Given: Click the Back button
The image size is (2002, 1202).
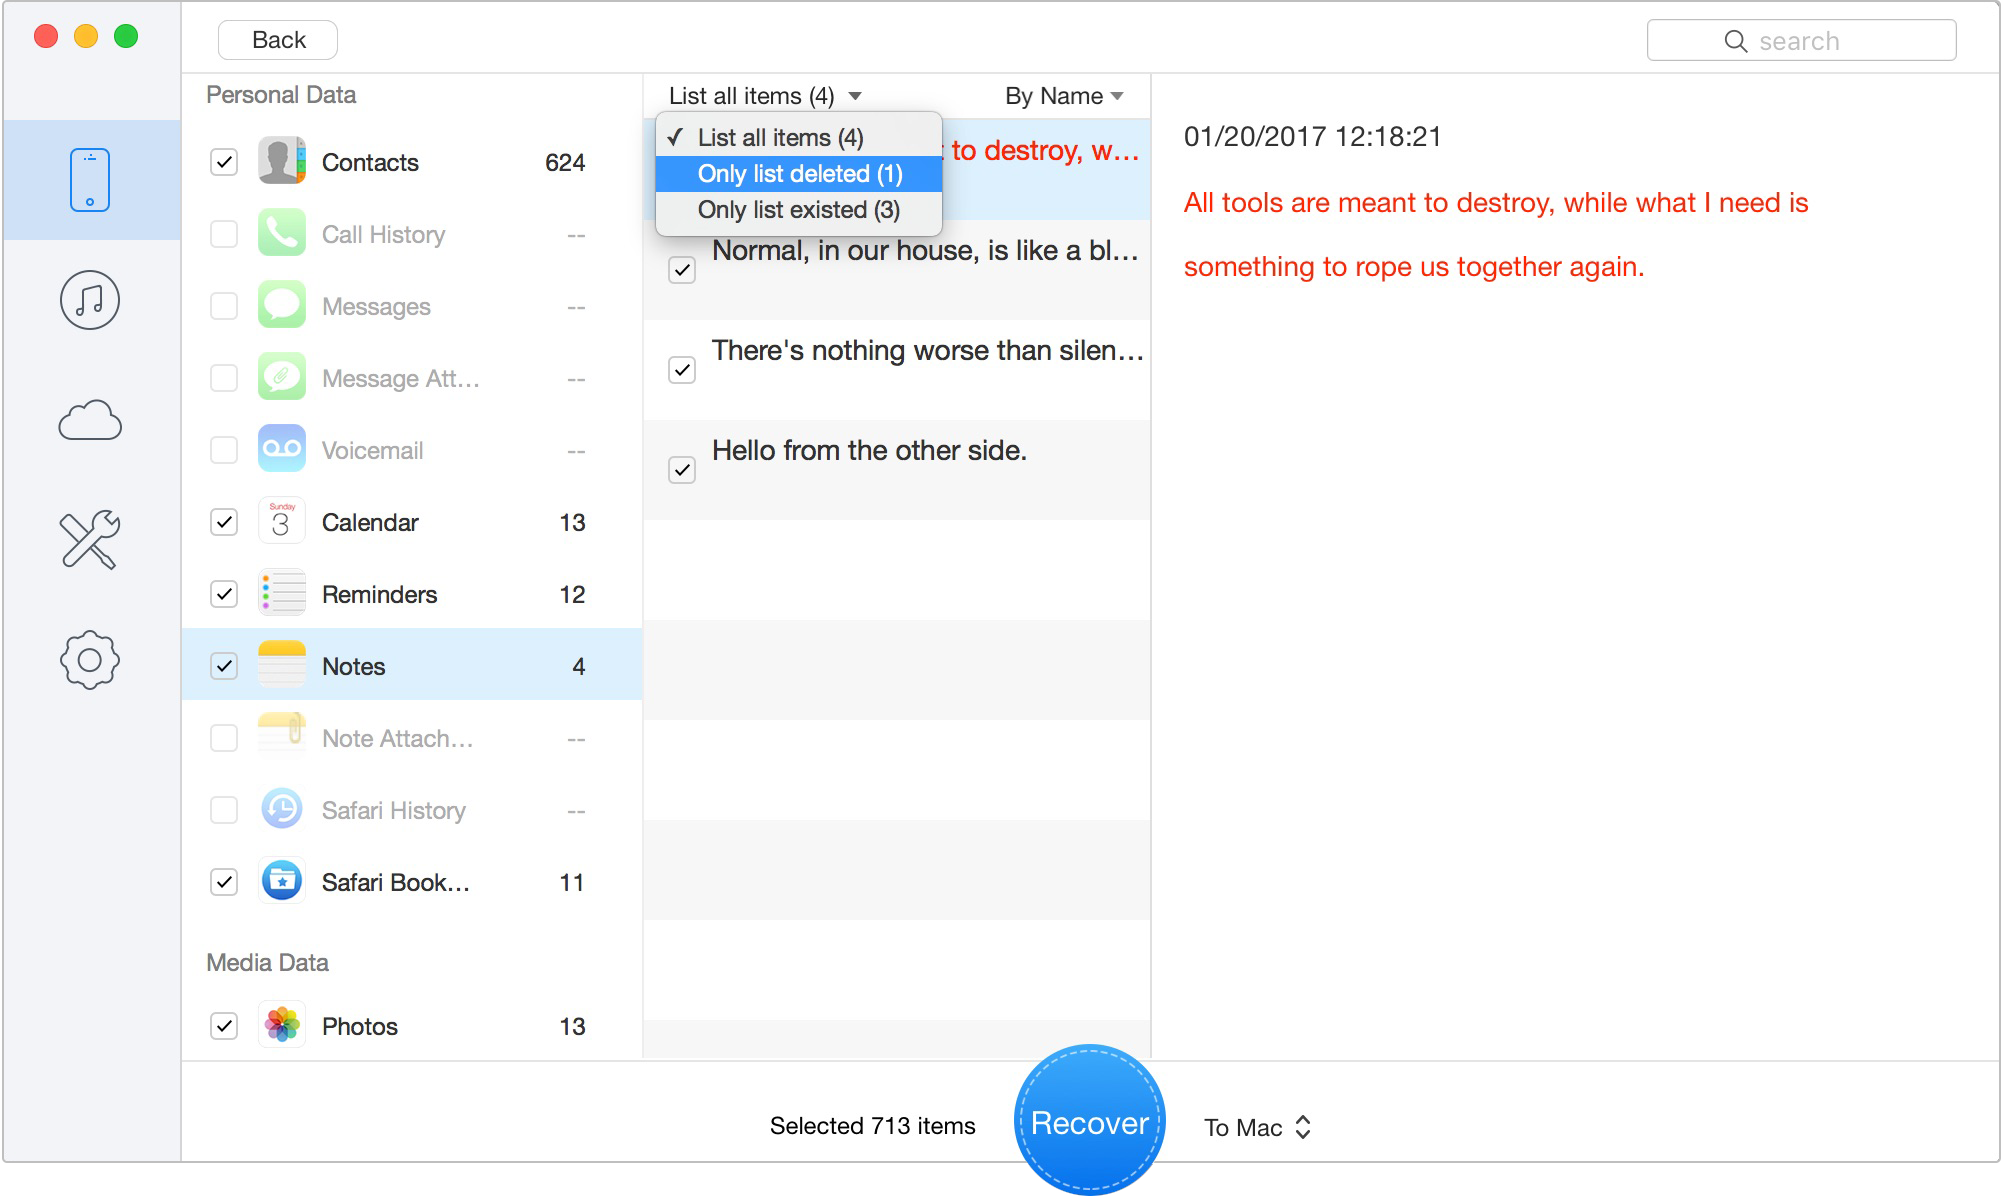Looking at the screenshot, I should tap(278, 40).
